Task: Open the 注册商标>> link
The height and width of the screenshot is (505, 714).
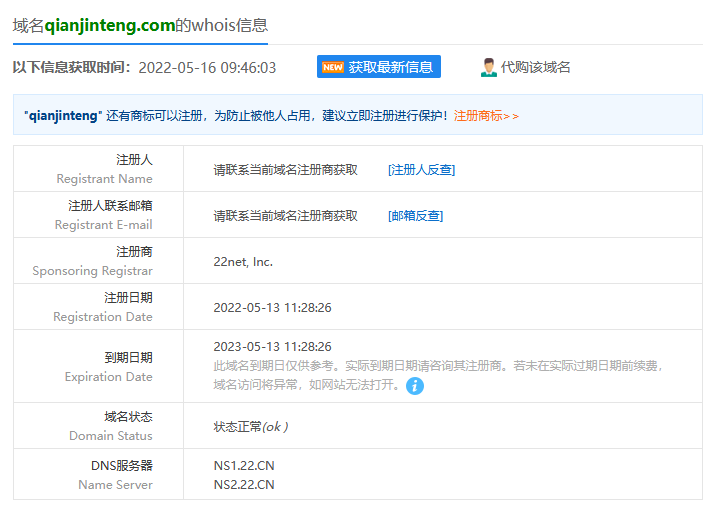Action: click(486, 116)
